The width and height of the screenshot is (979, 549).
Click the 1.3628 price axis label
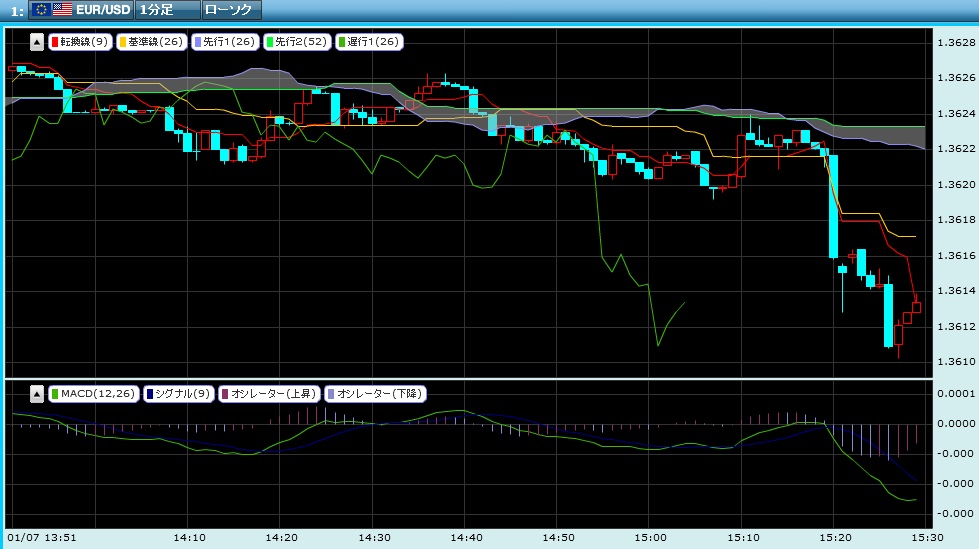(x=956, y=42)
